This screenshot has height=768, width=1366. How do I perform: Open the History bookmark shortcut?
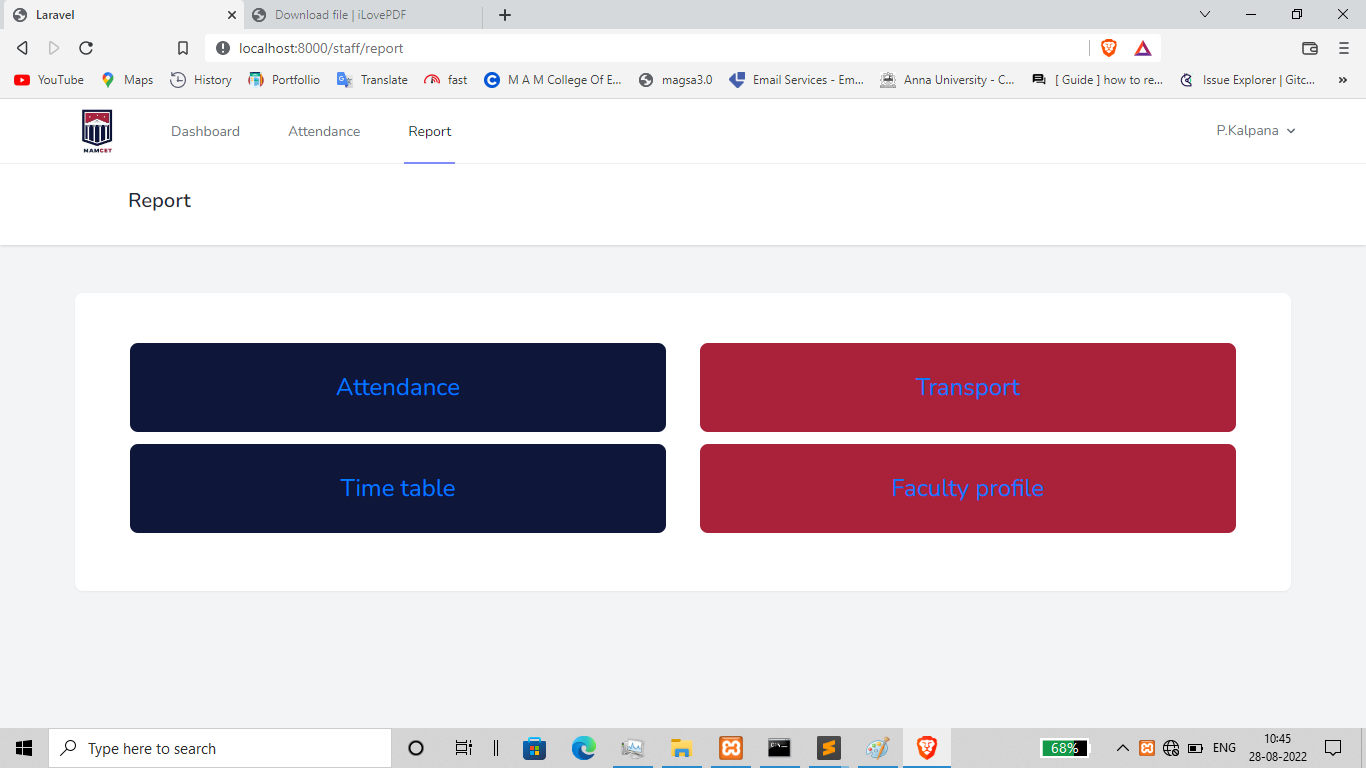click(x=200, y=80)
